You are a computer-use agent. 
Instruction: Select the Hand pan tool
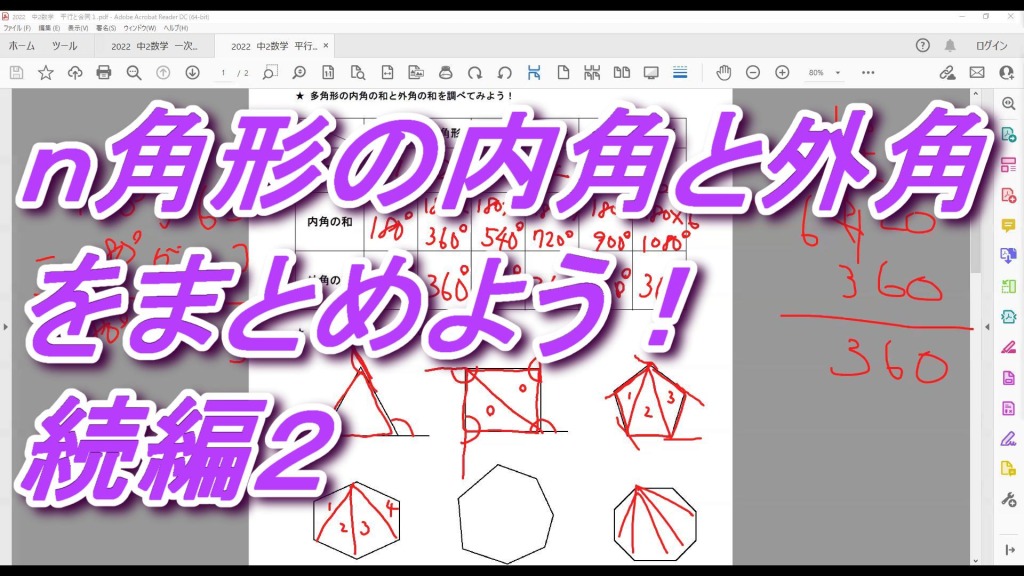[x=723, y=73]
